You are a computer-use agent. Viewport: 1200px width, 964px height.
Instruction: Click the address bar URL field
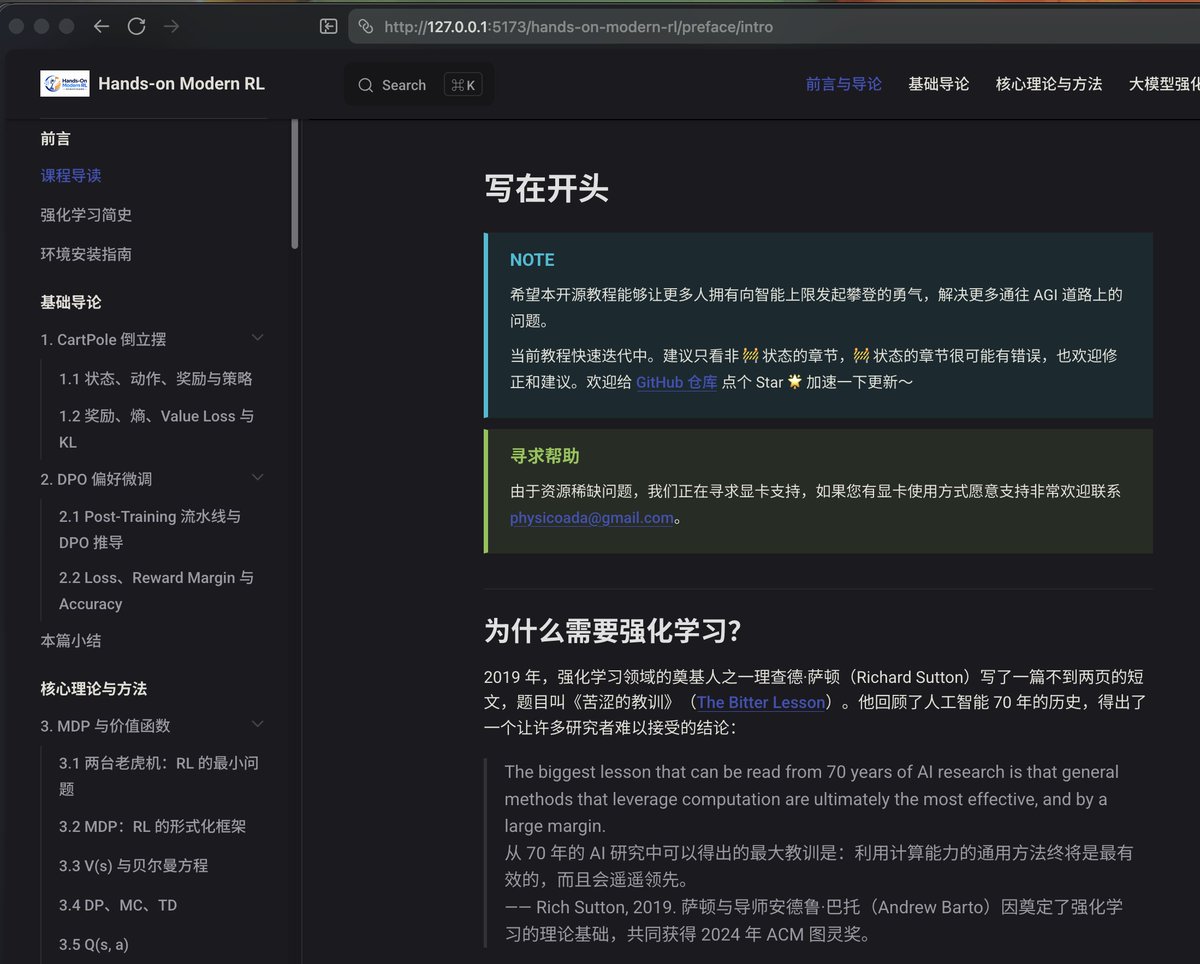tap(775, 27)
